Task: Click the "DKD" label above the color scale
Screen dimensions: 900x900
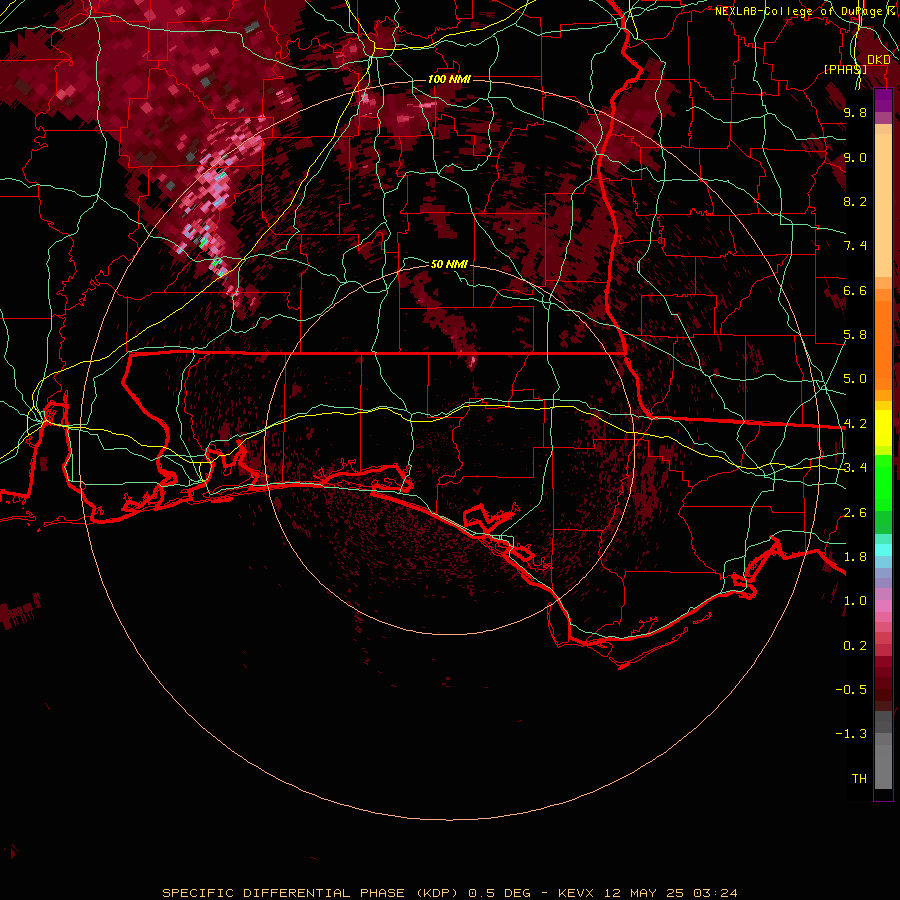Action: tap(879, 60)
